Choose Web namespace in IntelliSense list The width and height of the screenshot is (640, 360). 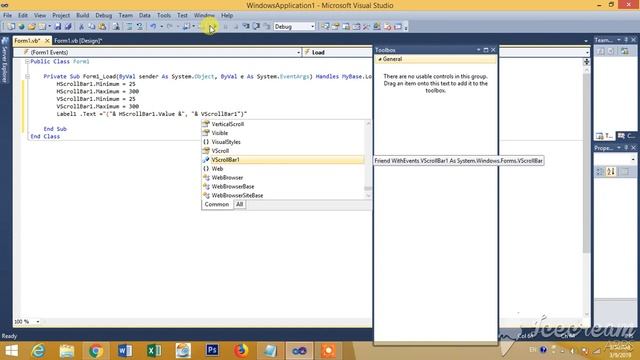click(283, 169)
